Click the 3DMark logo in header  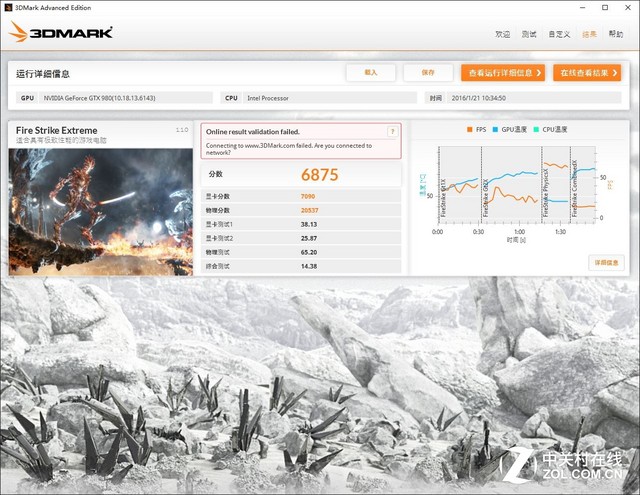tap(61, 32)
